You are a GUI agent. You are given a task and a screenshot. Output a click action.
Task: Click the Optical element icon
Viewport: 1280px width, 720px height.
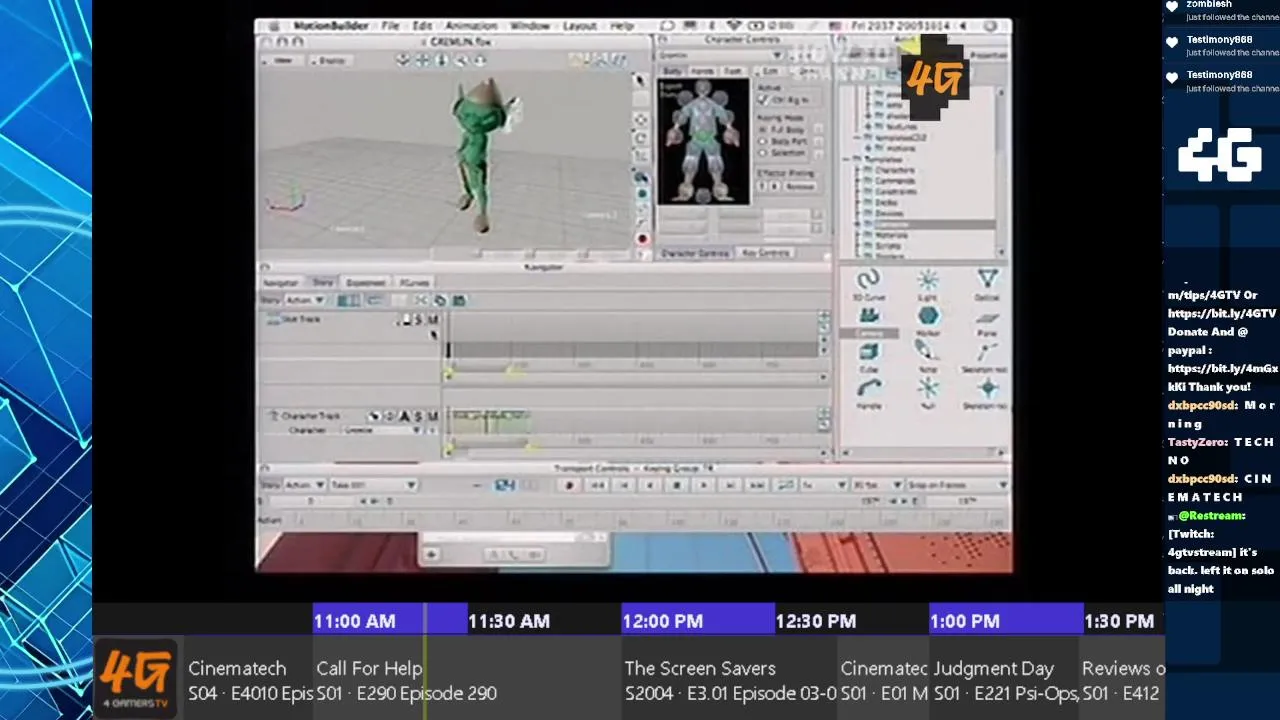coord(988,280)
